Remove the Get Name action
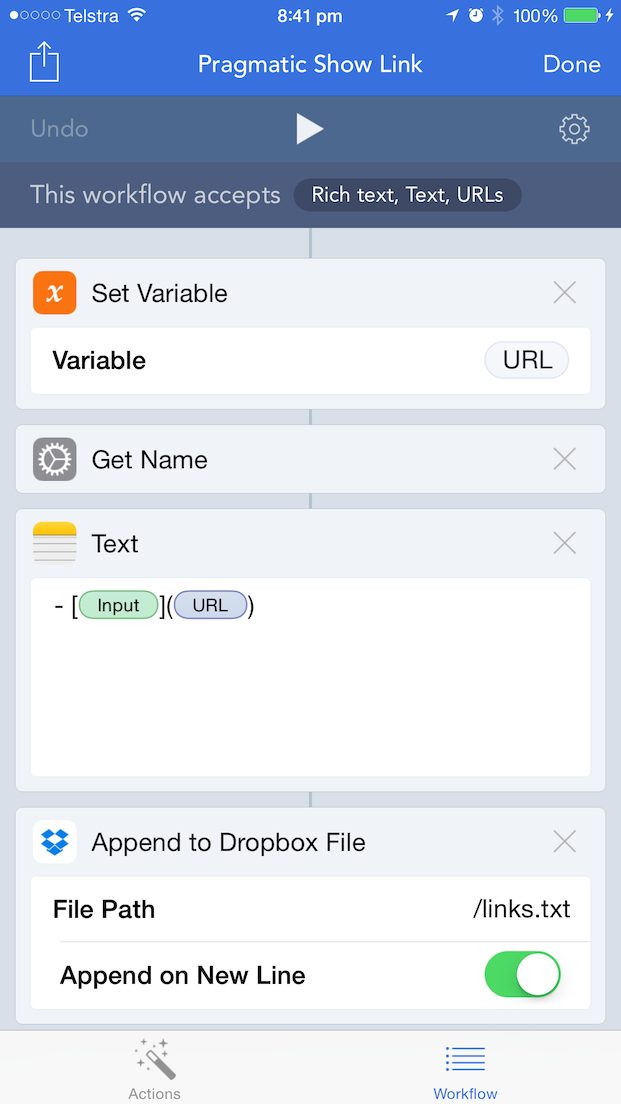The width and height of the screenshot is (621, 1104). point(565,460)
